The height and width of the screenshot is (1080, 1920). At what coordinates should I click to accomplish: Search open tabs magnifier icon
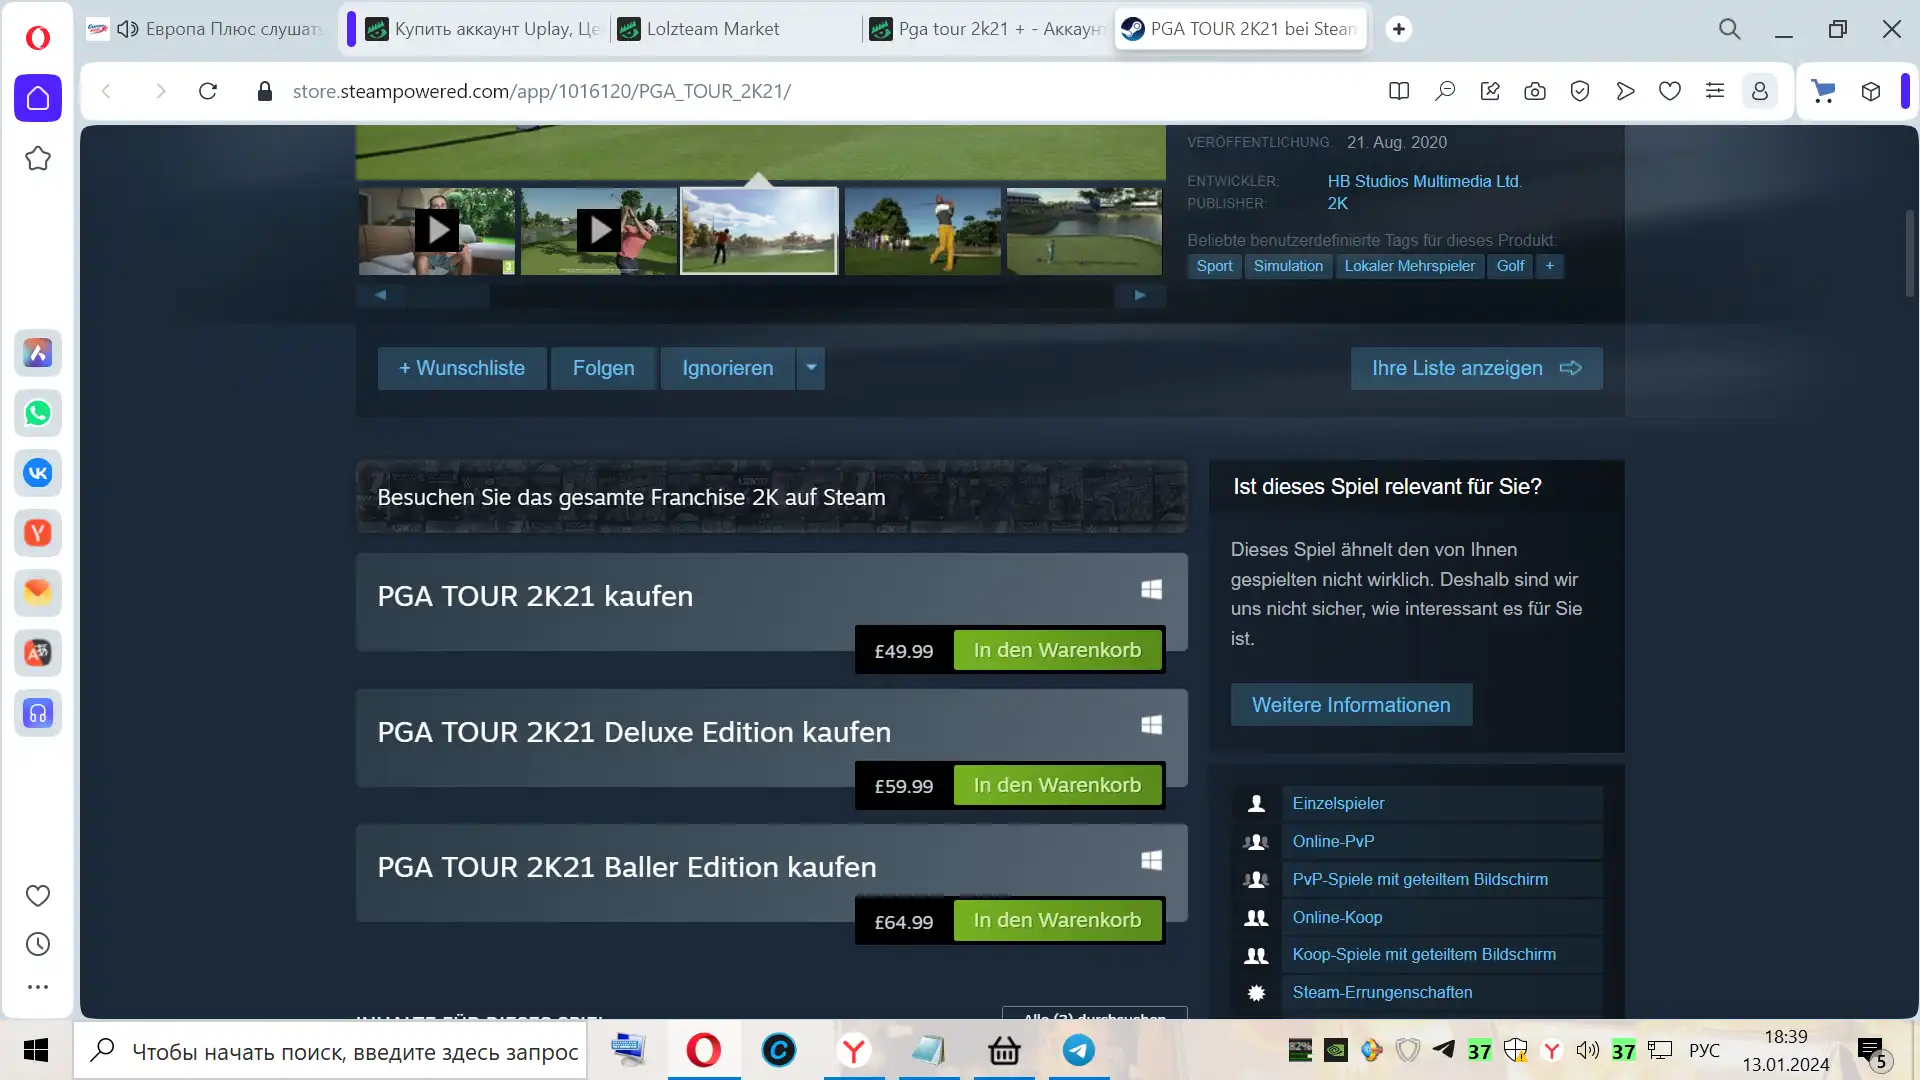(1730, 29)
